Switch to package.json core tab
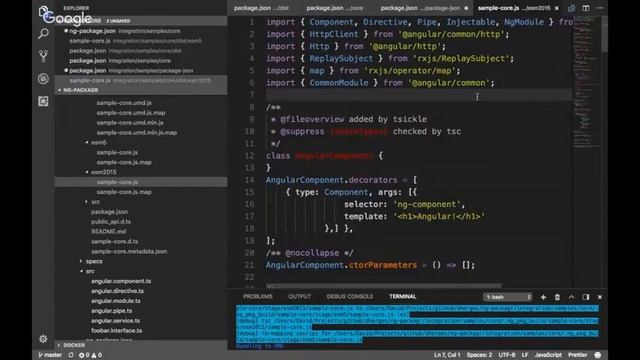 [x=335, y=8]
